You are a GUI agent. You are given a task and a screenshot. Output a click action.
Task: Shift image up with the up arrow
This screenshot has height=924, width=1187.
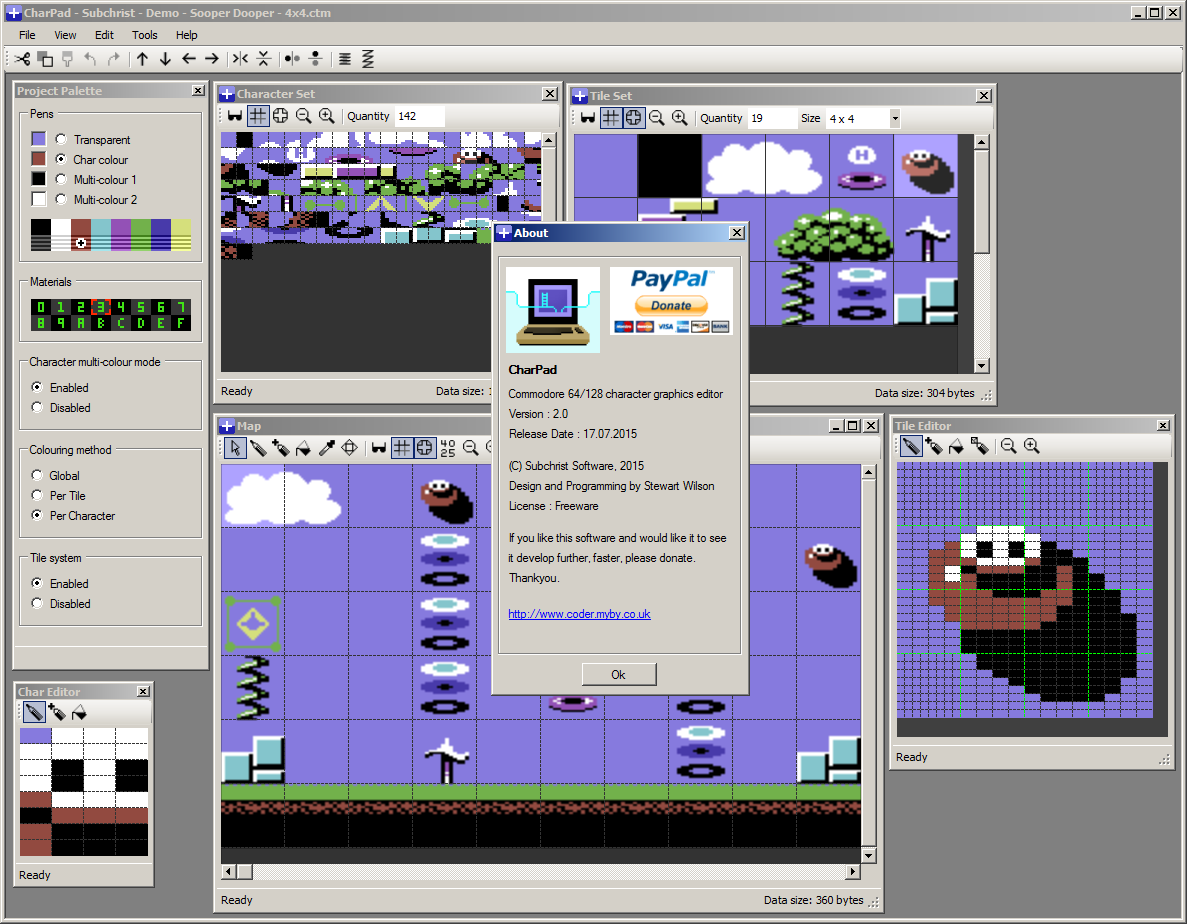tap(142, 59)
